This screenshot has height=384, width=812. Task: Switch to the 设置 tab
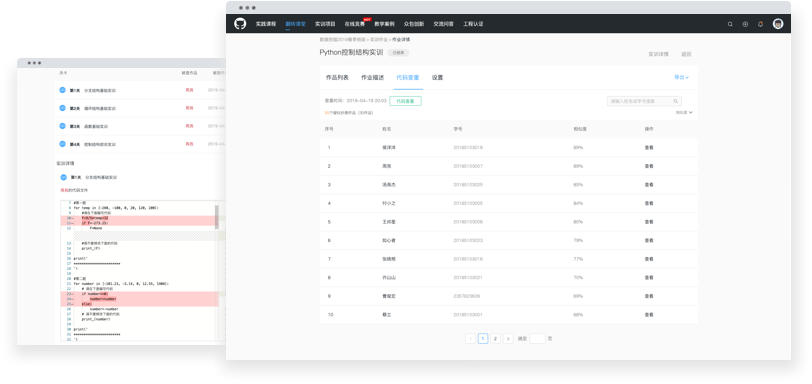[438, 78]
